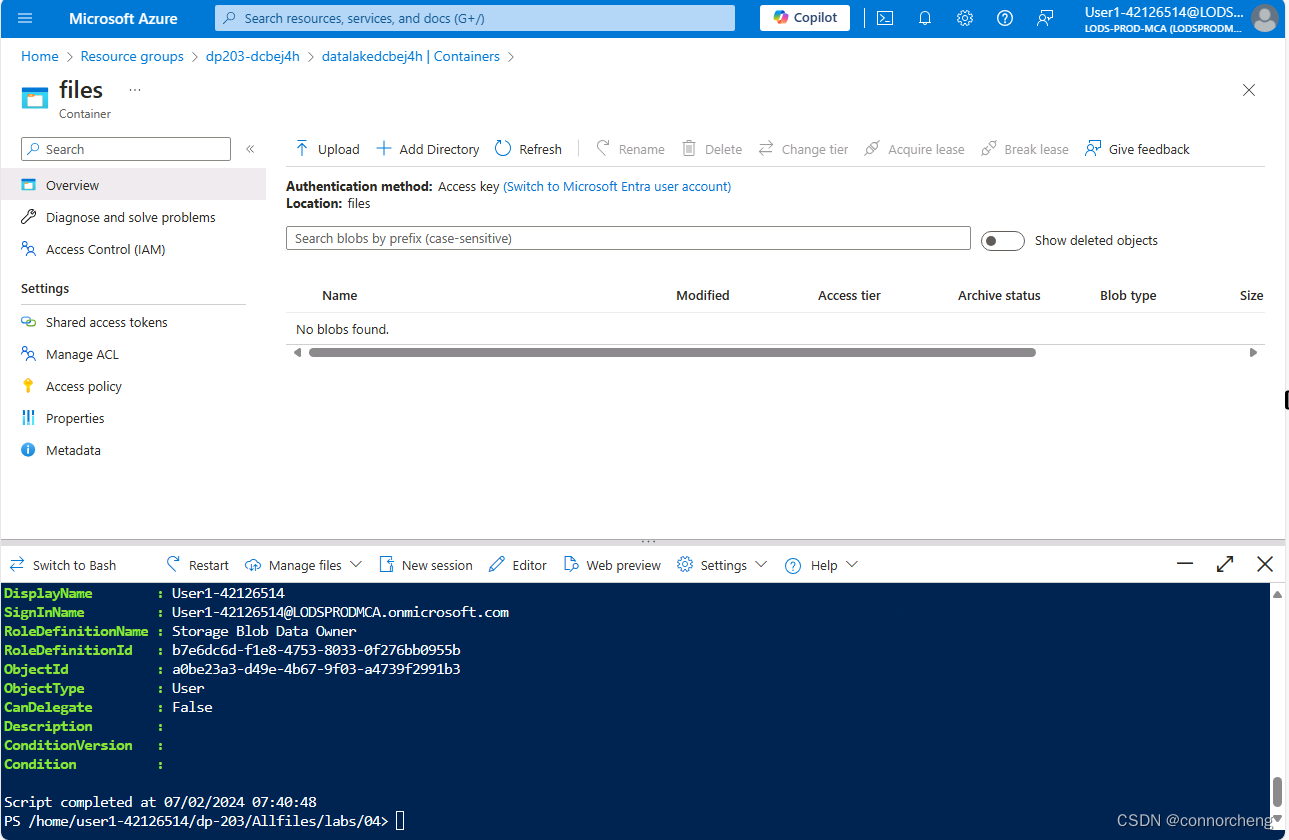Open the Azure portal hamburger menu
Screen dimensions: 1289x840
click(x=25, y=18)
